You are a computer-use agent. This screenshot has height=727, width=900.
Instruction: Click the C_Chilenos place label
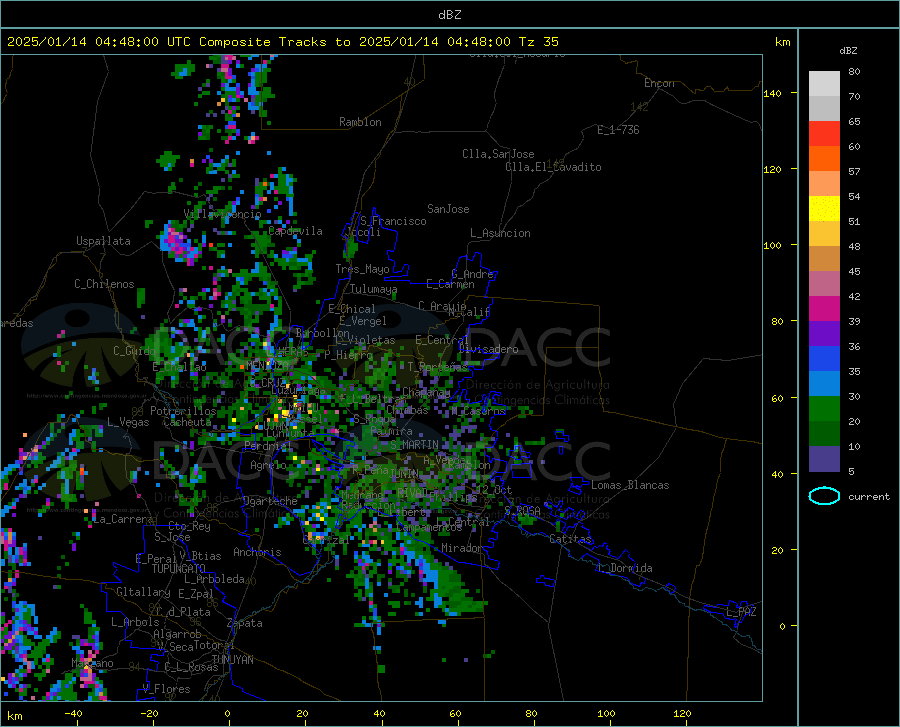point(104,284)
